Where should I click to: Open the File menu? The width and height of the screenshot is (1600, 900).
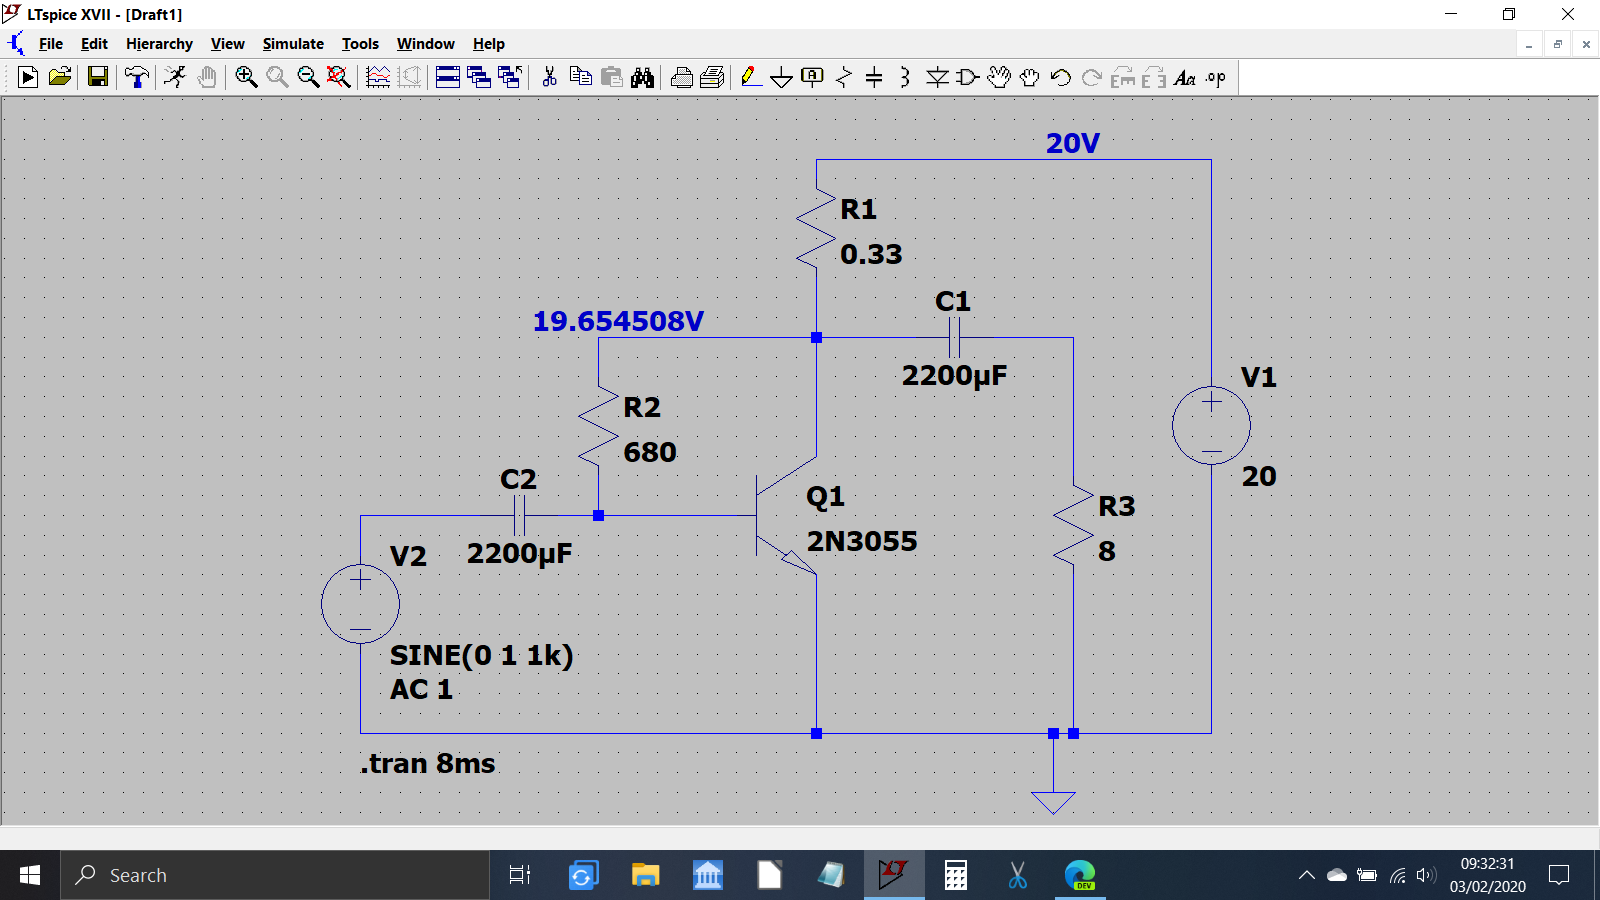click(x=51, y=44)
